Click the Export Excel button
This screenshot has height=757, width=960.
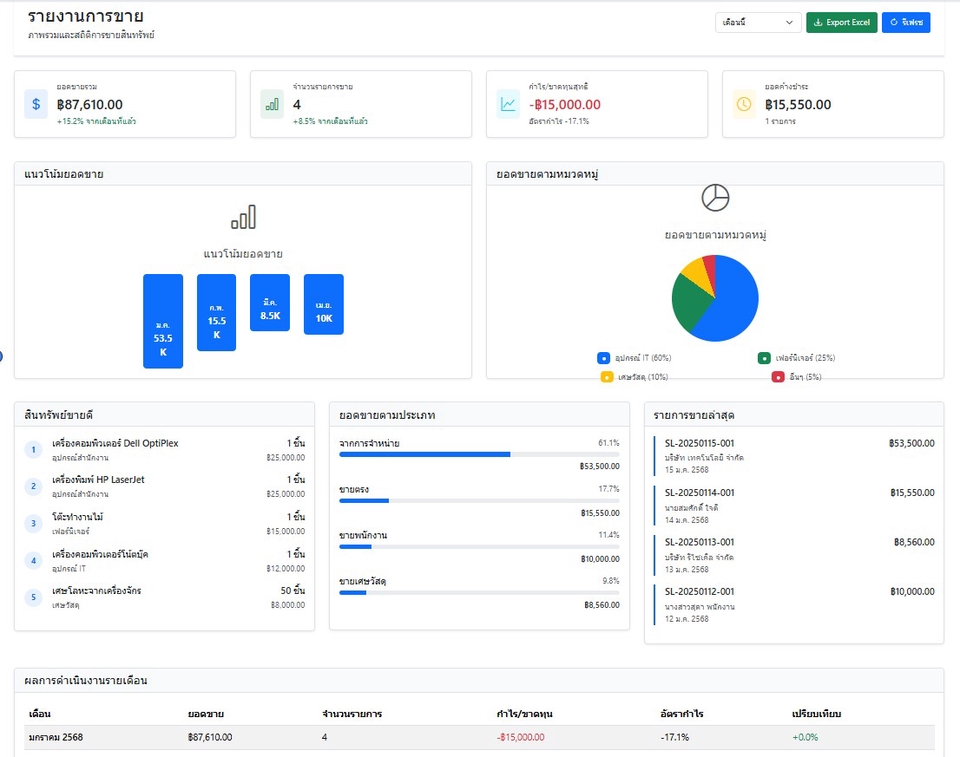(x=840, y=22)
